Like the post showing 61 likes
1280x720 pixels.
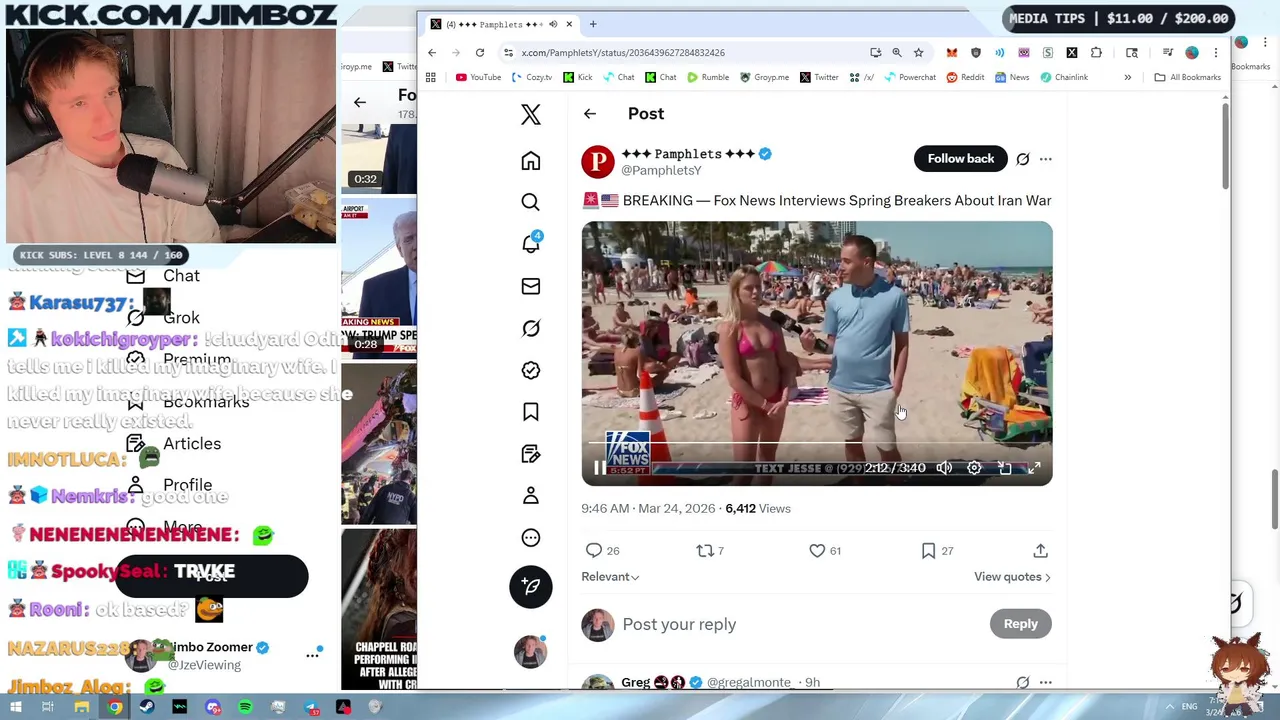(x=817, y=550)
